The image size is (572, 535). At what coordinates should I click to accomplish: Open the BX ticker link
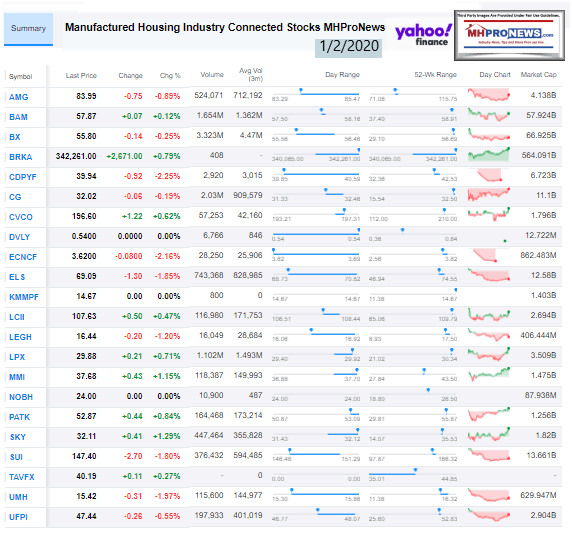[15, 137]
